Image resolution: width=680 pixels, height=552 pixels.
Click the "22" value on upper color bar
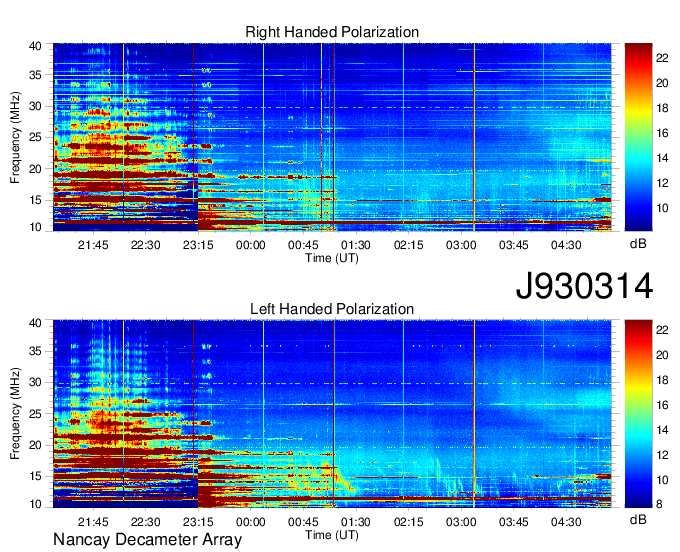click(662, 58)
